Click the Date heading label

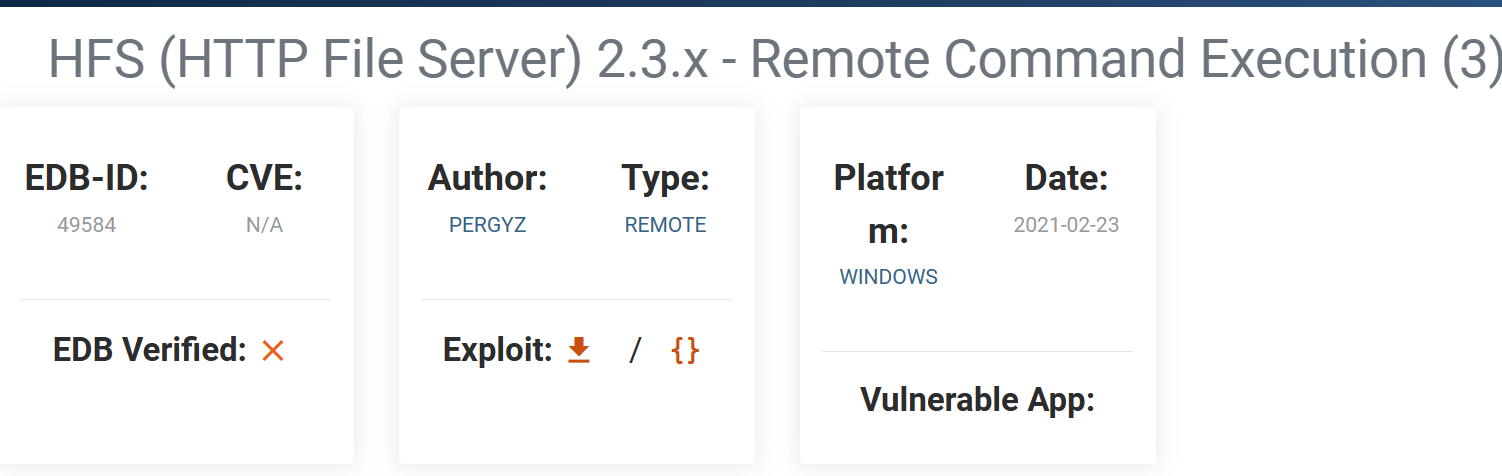point(1066,178)
